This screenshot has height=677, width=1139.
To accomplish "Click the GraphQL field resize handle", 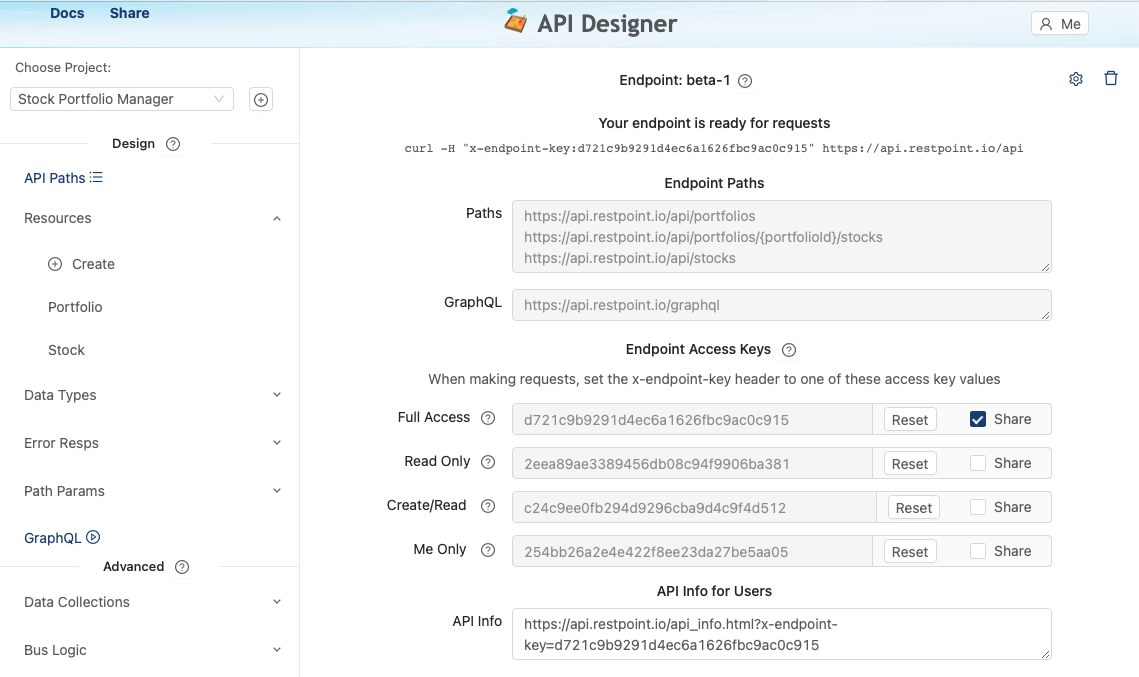I will [x=1045, y=315].
